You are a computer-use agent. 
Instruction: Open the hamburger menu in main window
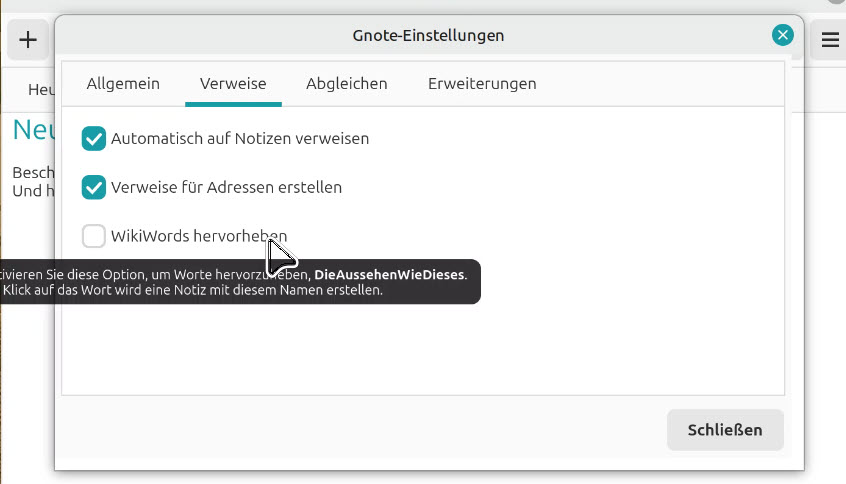(x=829, y=40)
